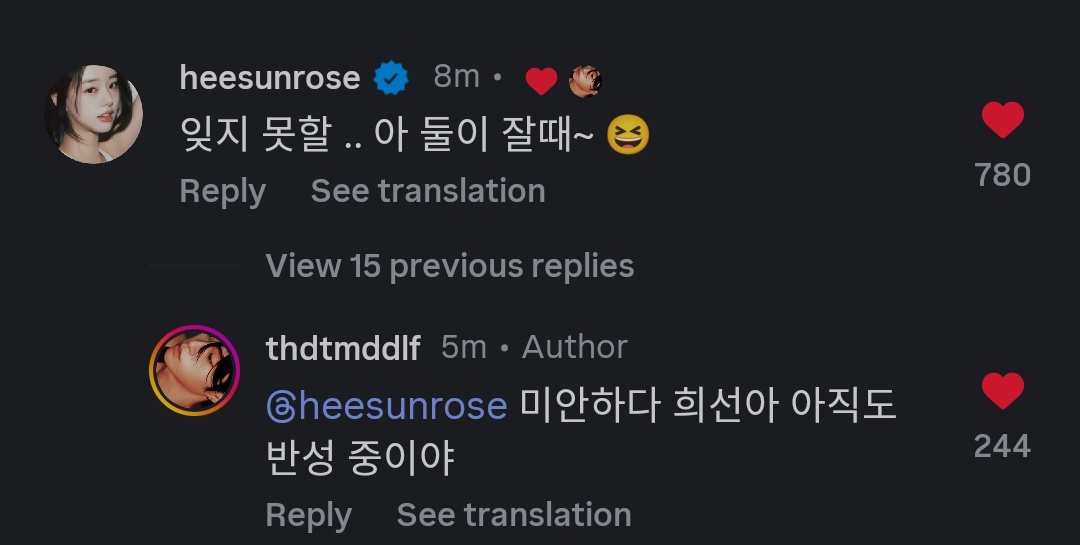The image size is (1080, 545).
Task: Like heesunrose's comment with the heart
Action: (x=1002, y=121)
